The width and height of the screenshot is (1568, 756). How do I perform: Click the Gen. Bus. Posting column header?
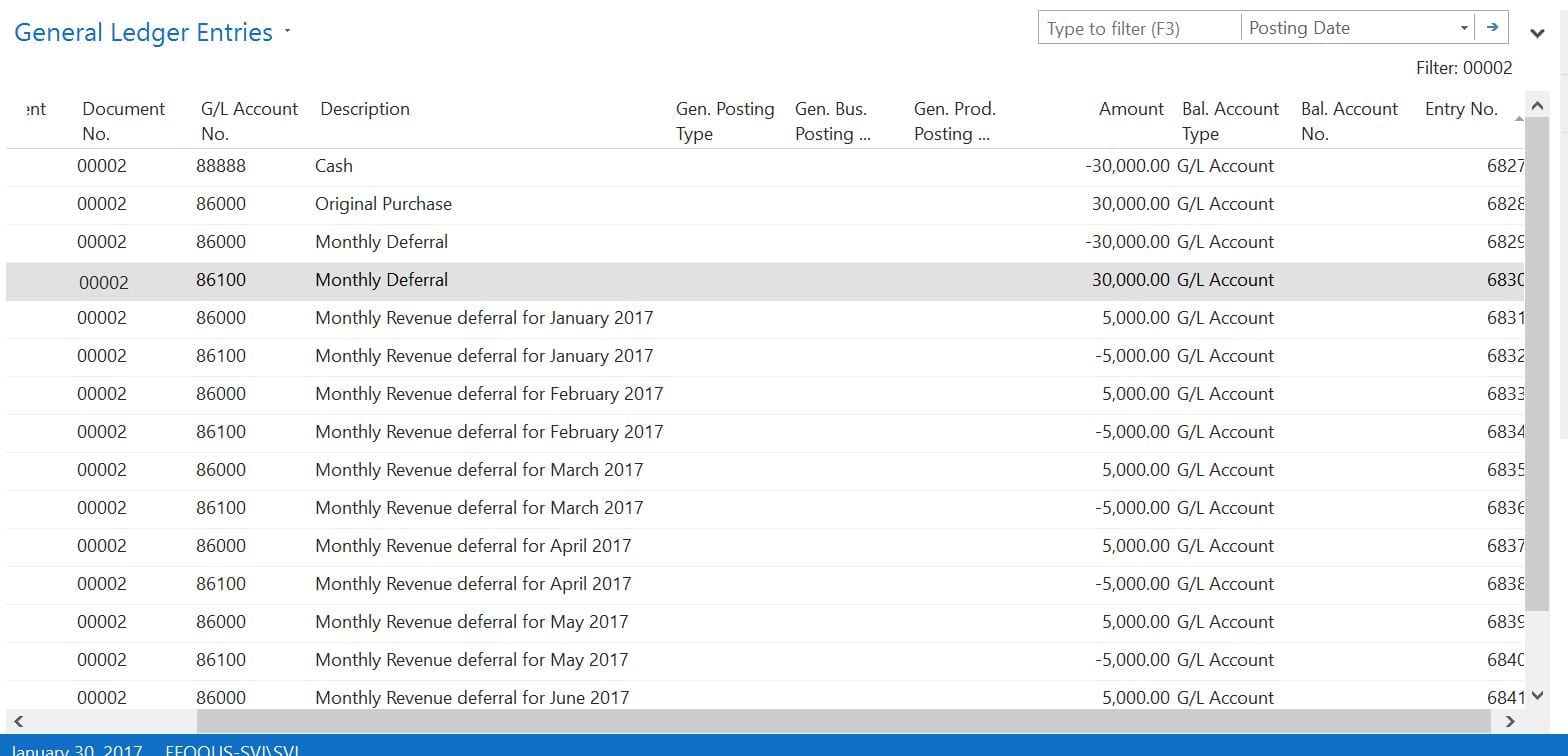[832, 121]
